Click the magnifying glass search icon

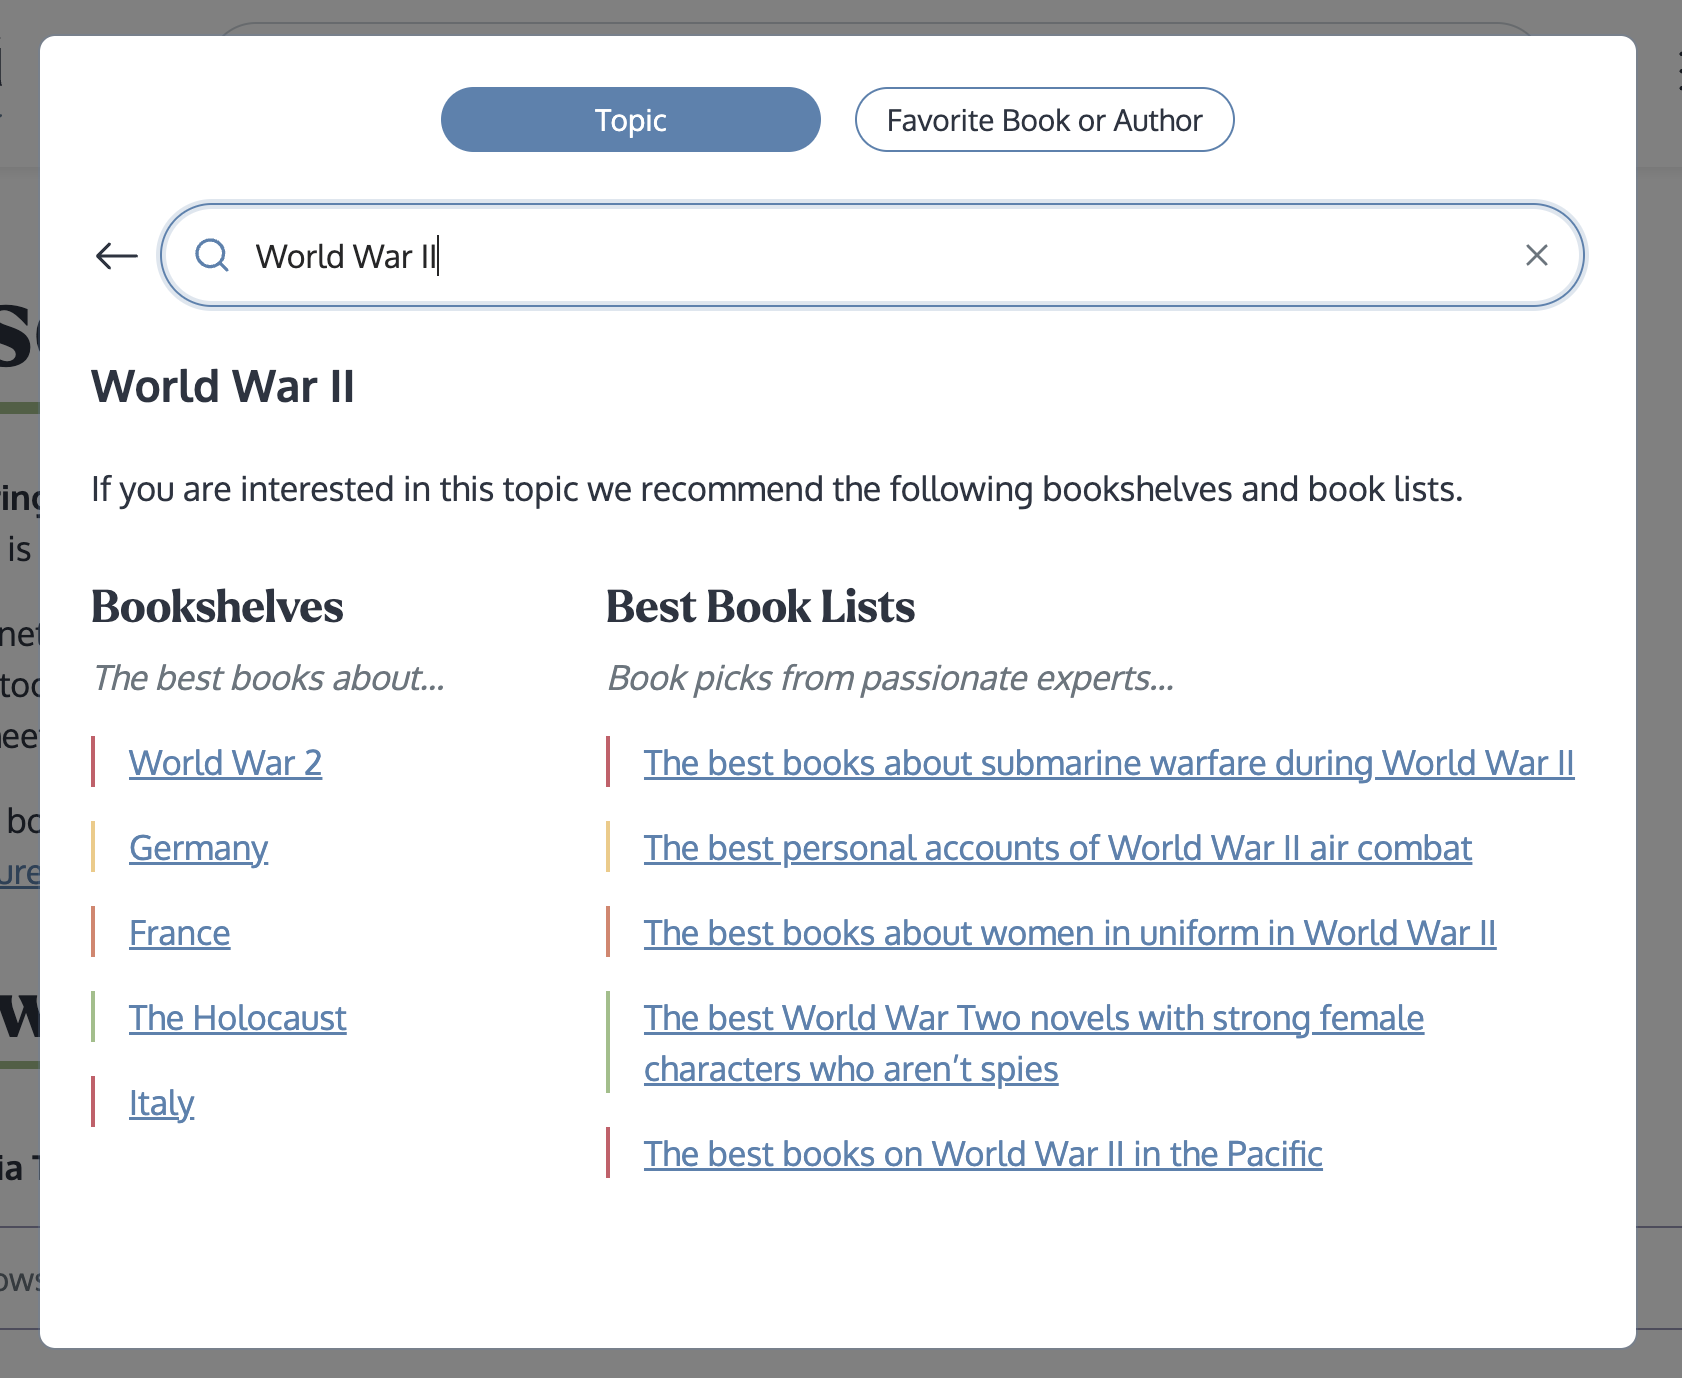point(212,256)
